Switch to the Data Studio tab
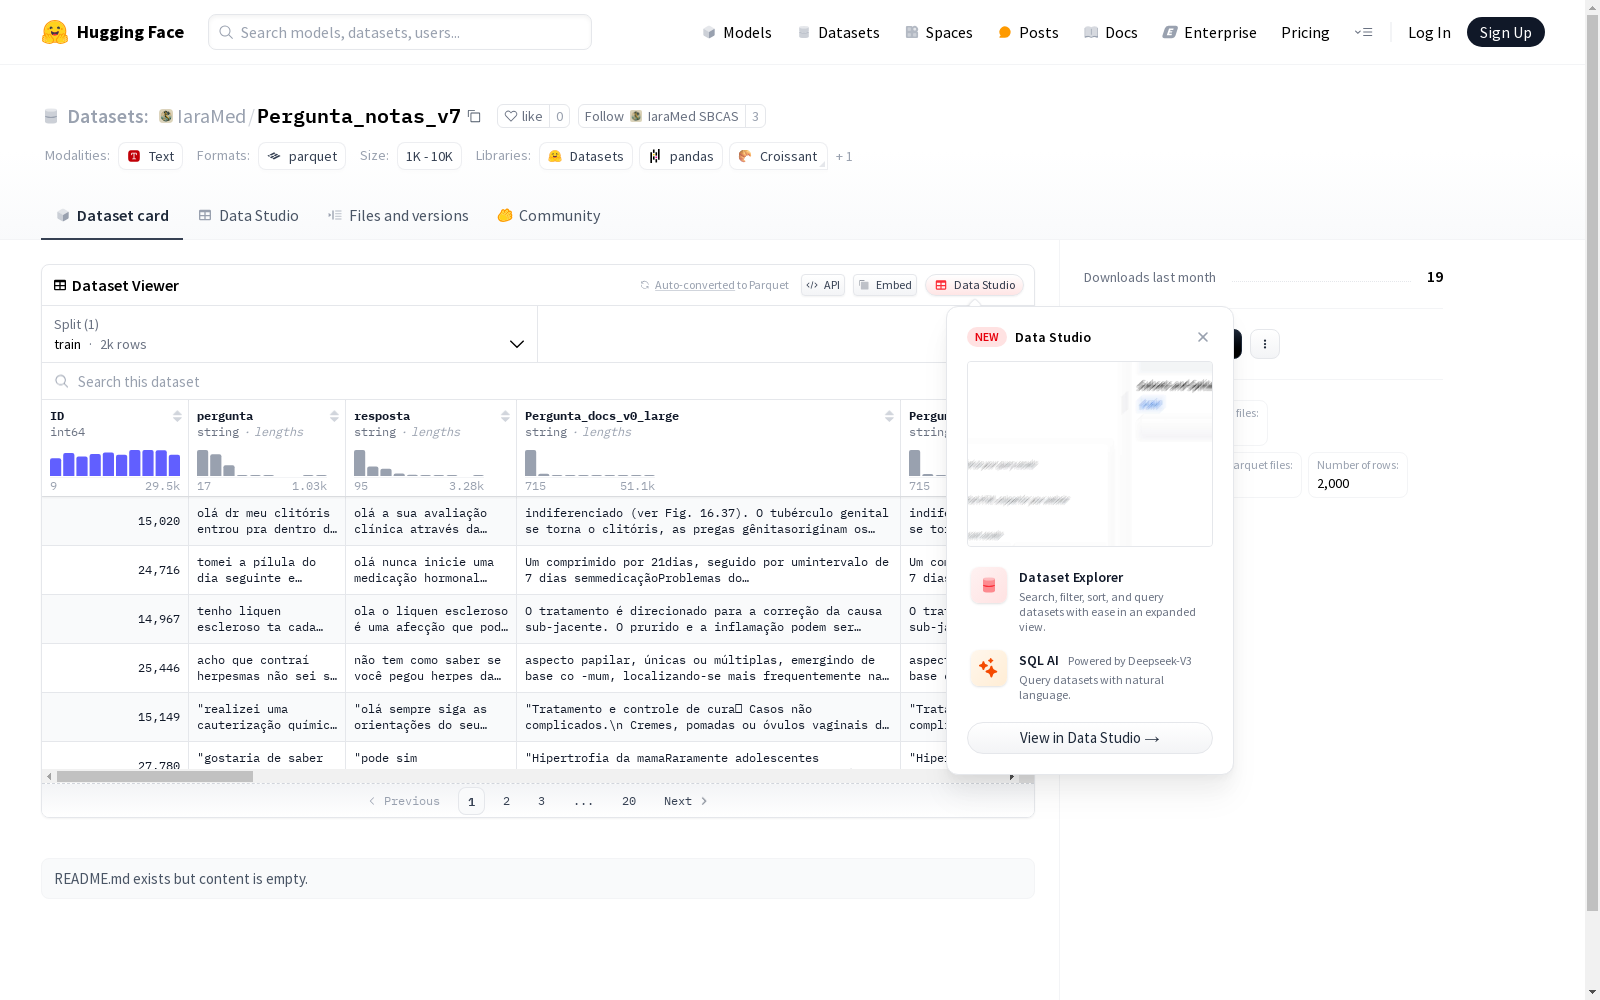The image size is (1600, 1000). point(249,216)
